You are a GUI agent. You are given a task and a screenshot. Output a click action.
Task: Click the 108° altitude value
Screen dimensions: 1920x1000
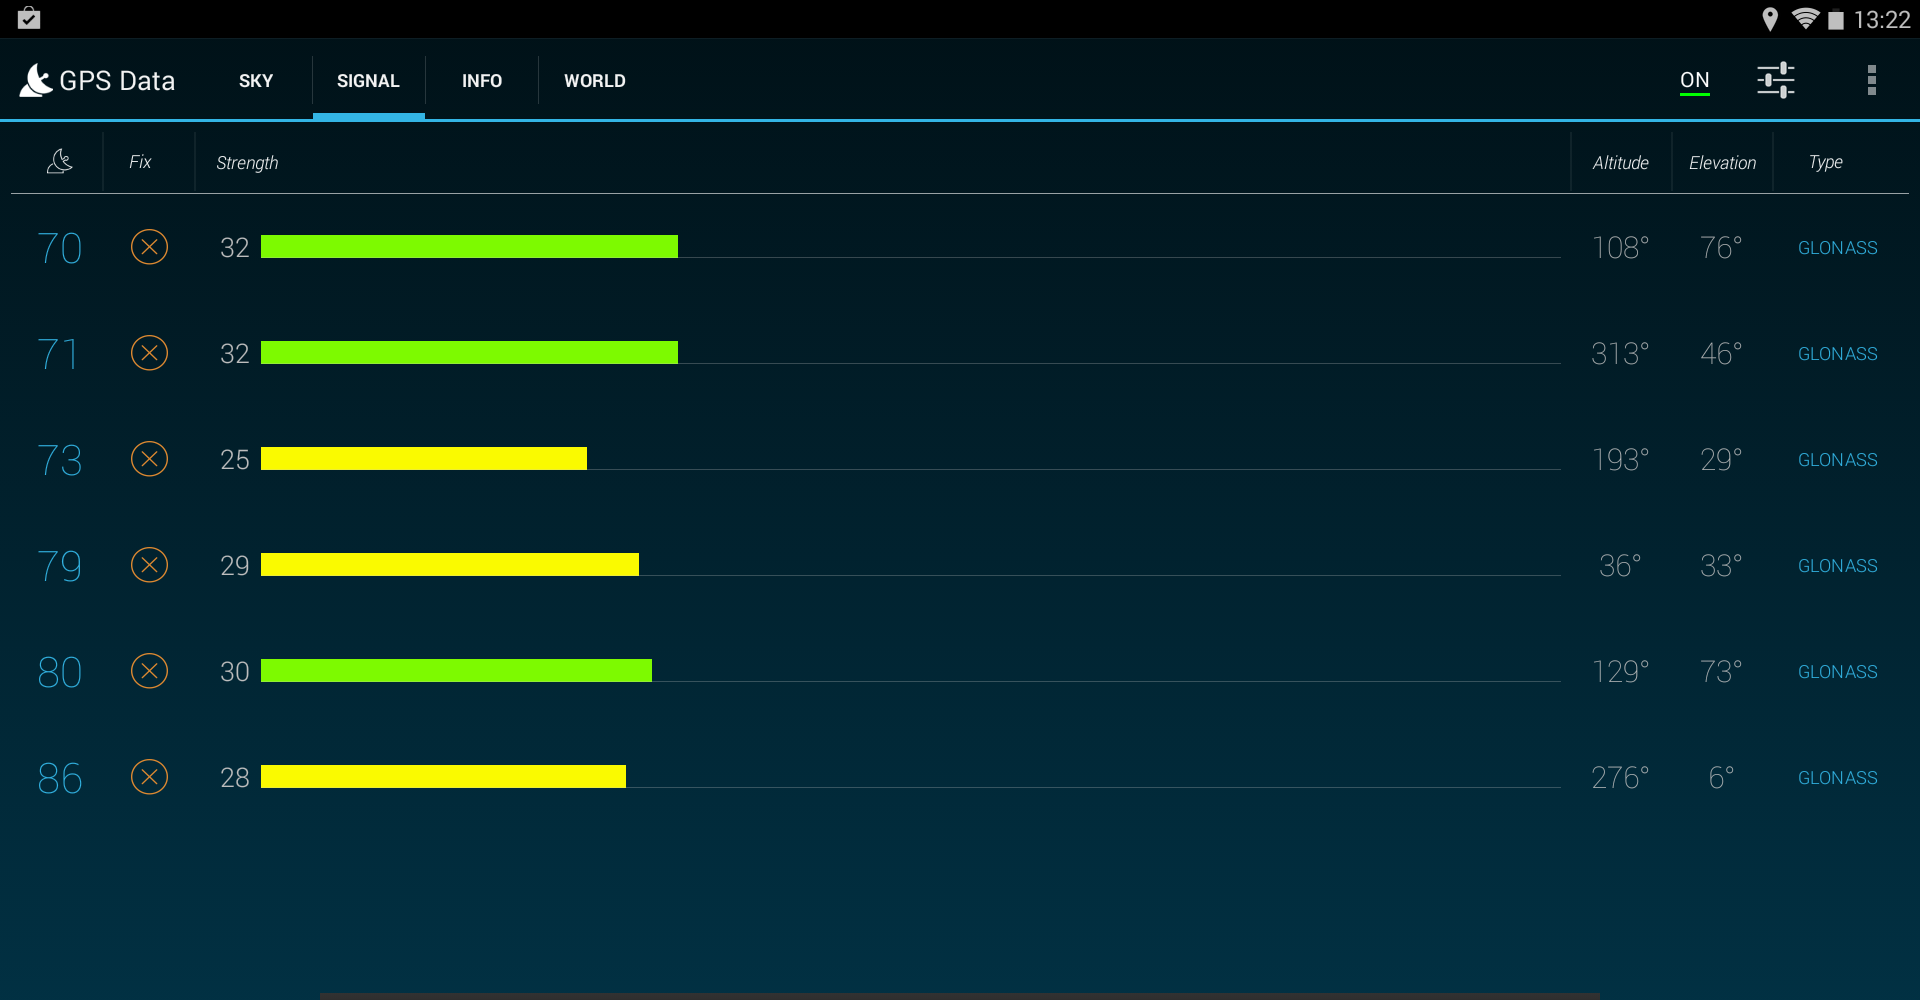click(x=1620, y=248)
